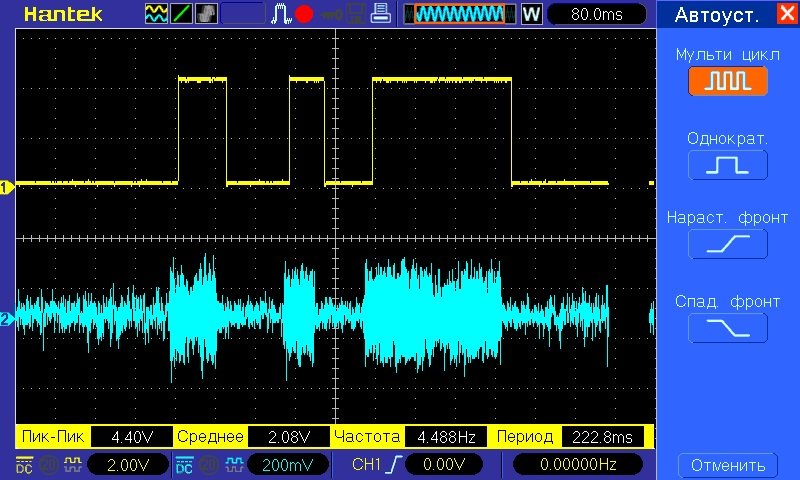Click the green diagonal line icon
The image size is (800, 480).
[182, 14]
